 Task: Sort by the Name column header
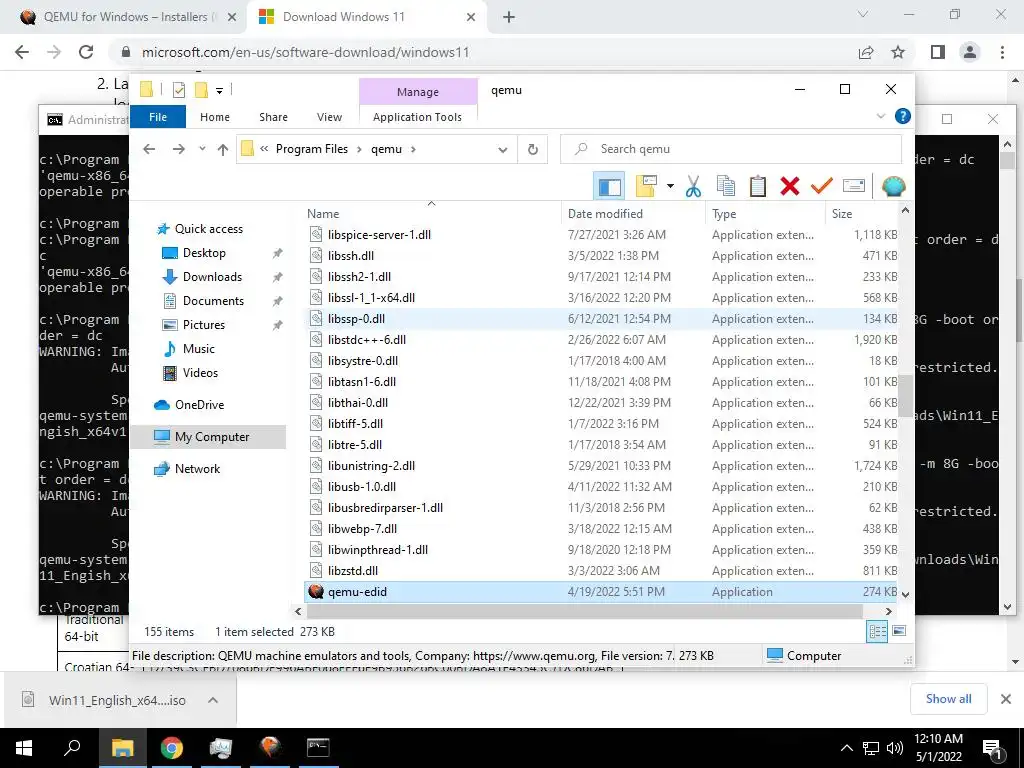[431, 214]
